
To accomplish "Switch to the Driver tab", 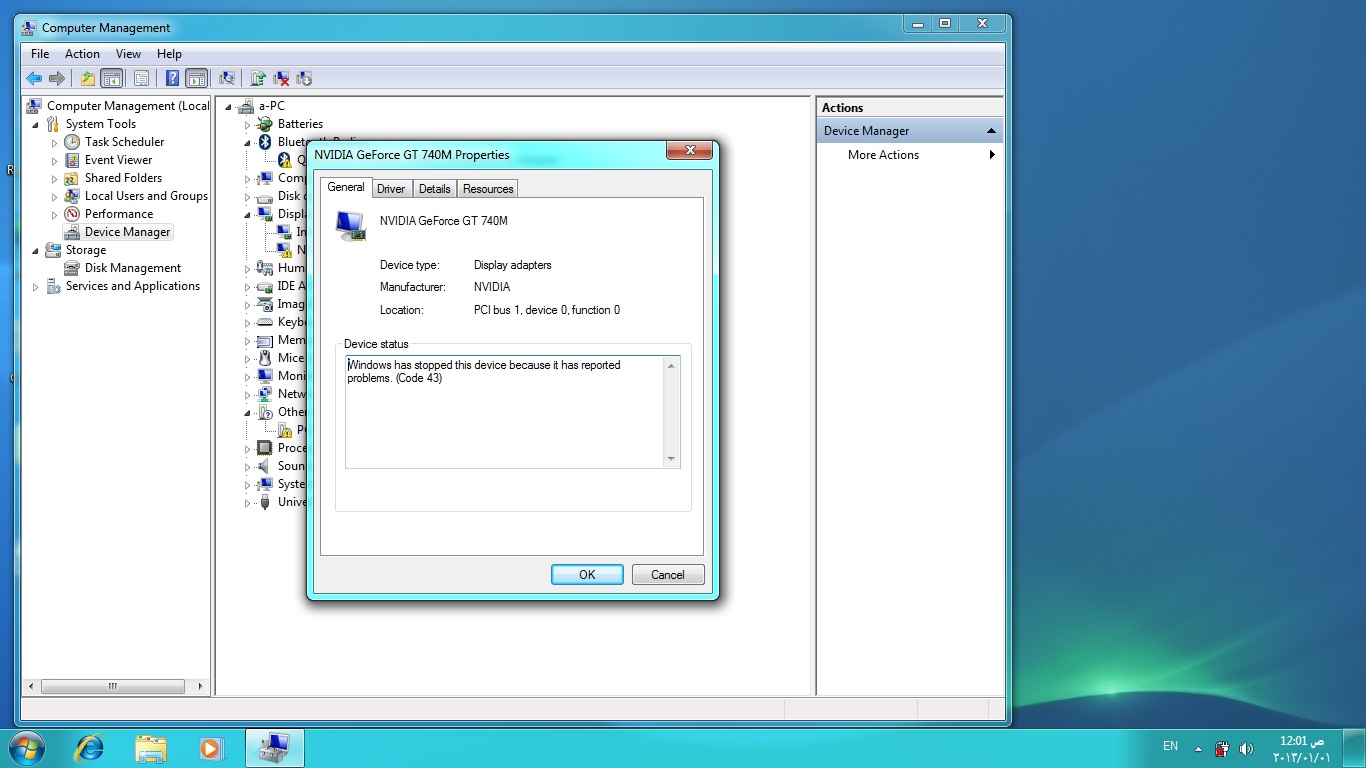I will [391, 189].
